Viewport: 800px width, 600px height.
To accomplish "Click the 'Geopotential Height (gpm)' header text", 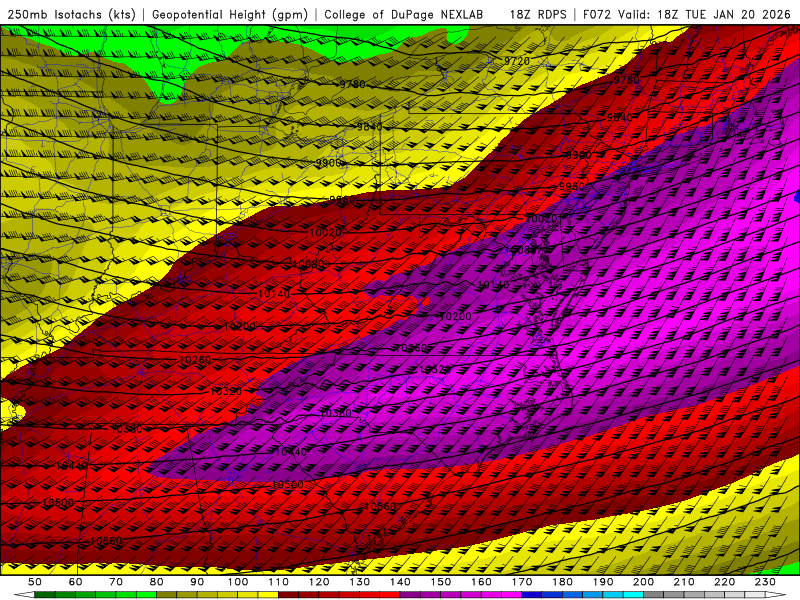I will (230, 15).
